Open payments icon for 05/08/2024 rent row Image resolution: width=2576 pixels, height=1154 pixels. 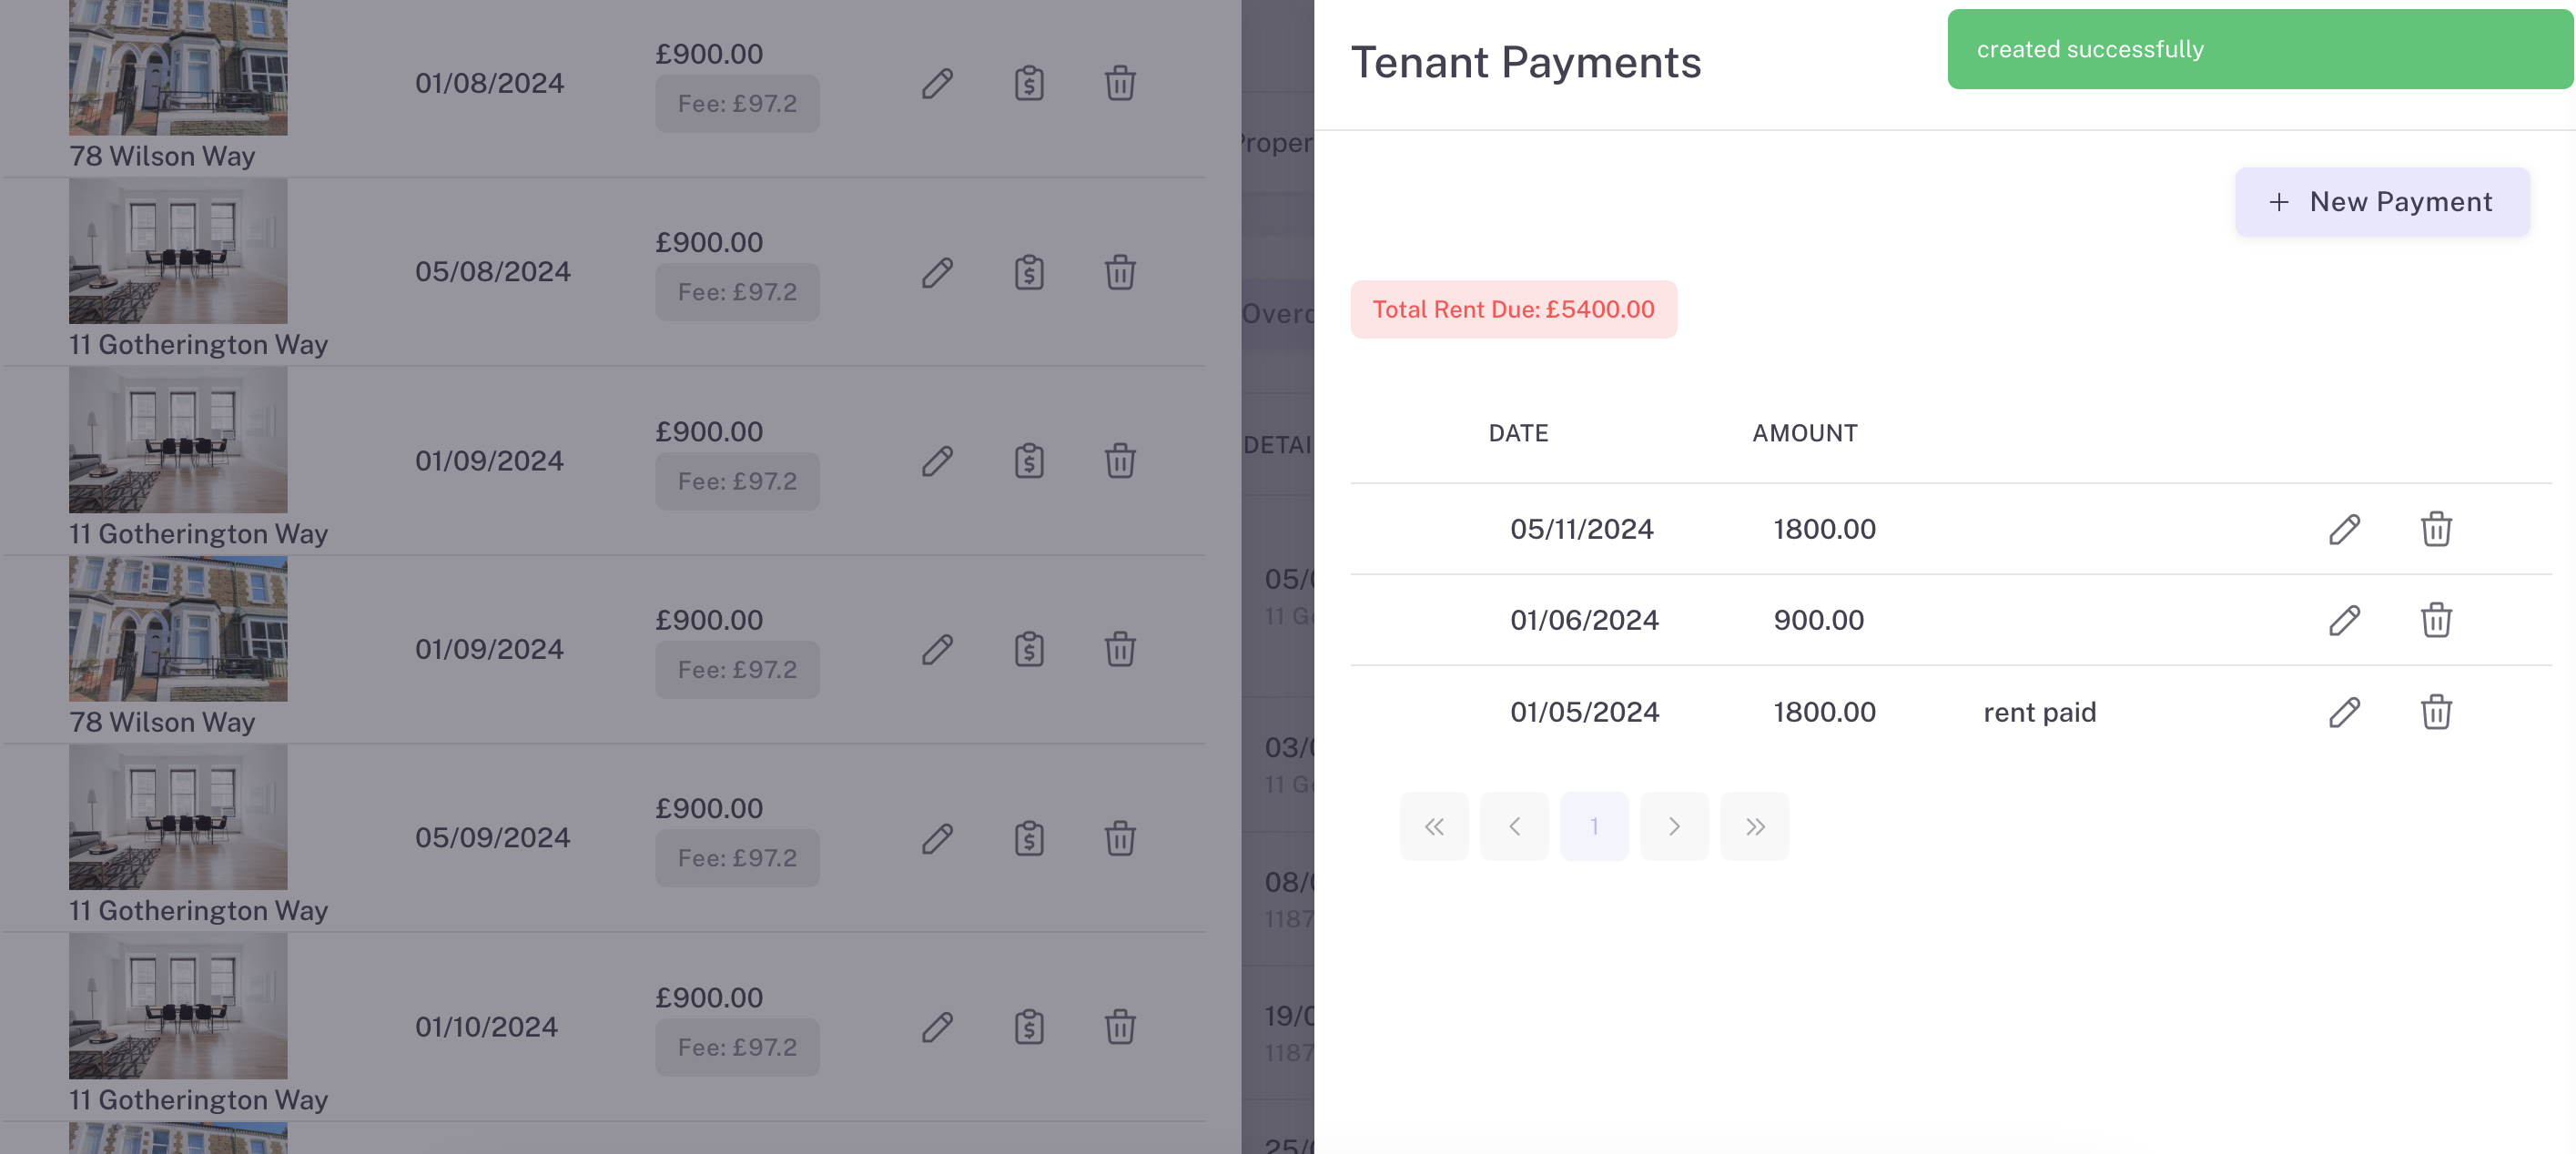tap(1029, 272)
